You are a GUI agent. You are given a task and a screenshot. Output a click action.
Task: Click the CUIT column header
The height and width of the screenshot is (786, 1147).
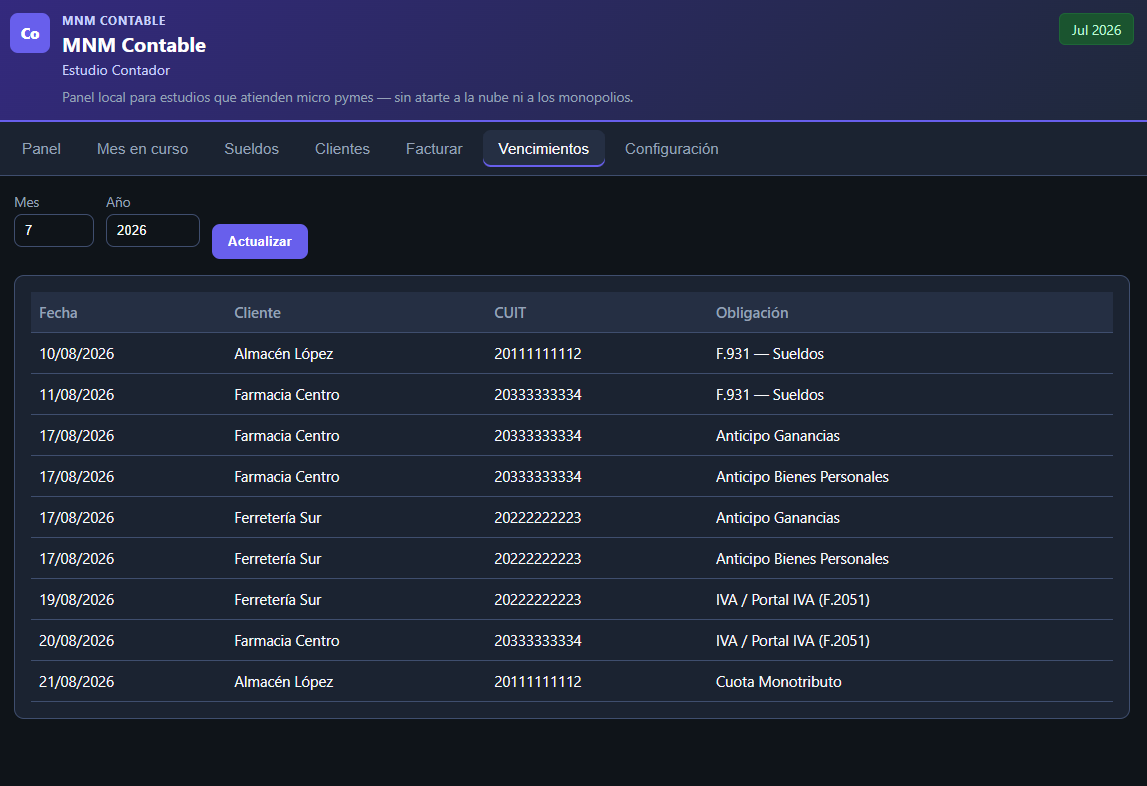[x=510, y=312]
